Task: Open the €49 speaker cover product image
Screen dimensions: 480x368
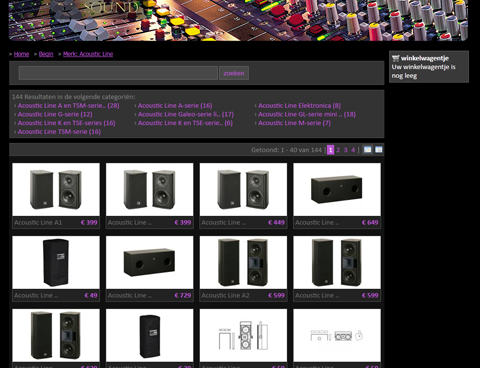Action: 56,262
